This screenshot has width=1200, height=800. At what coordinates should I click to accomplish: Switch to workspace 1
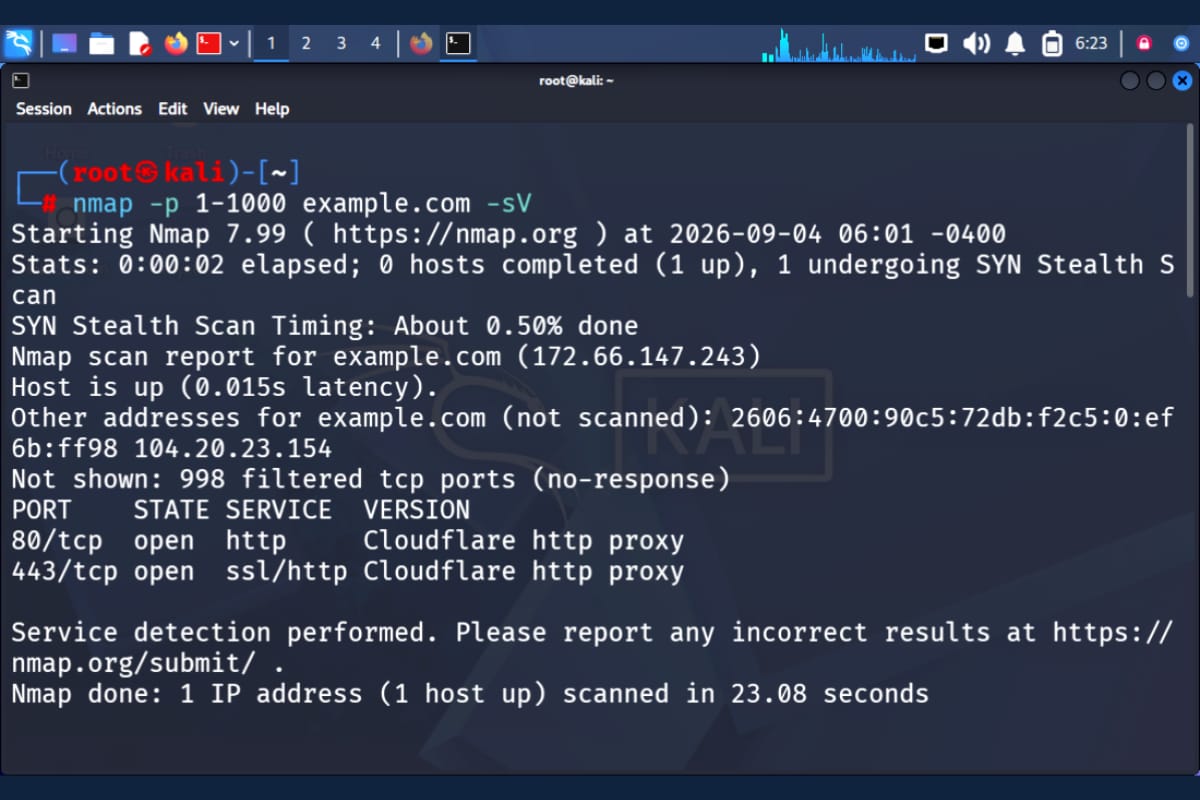tap(271, 43)
